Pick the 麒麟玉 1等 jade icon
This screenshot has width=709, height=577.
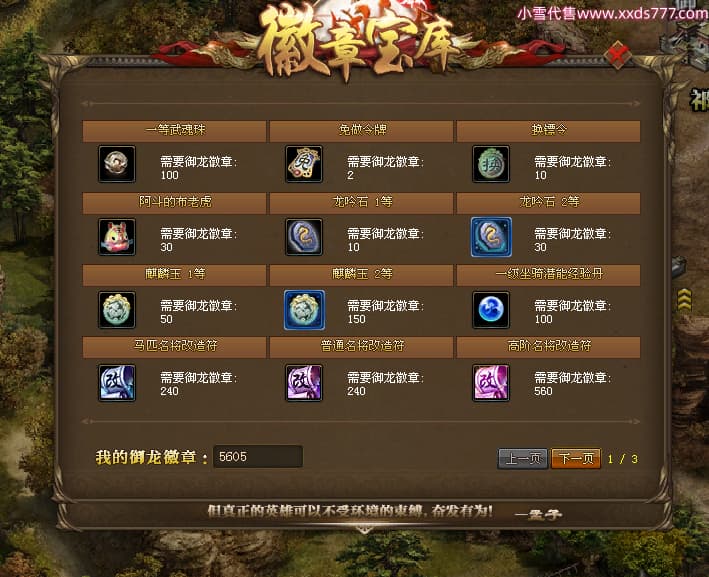tap(117, 310)
